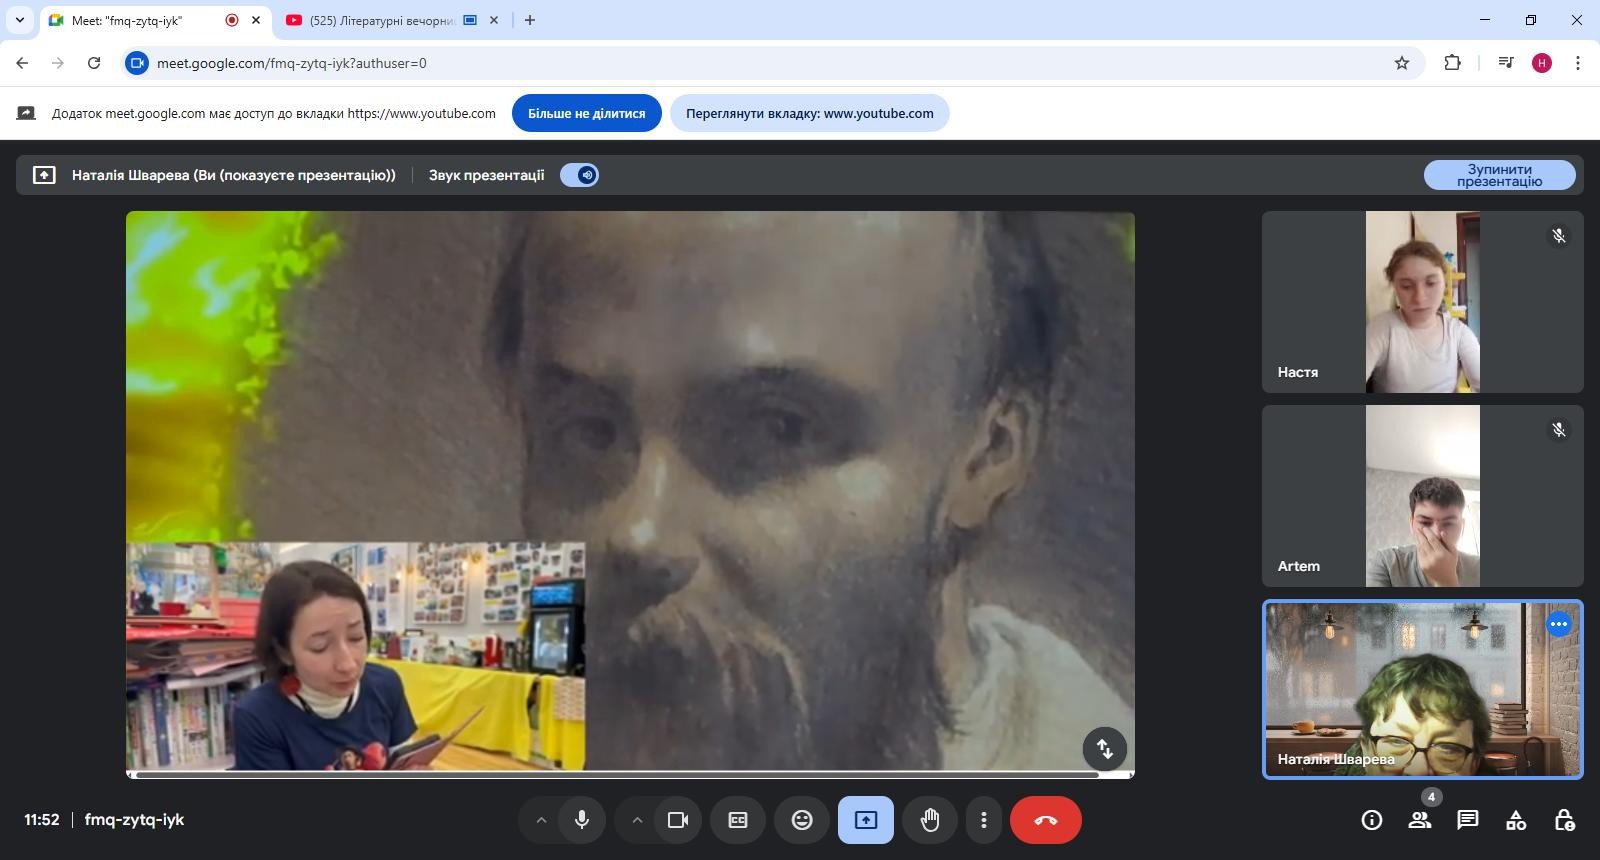Open the emoji reactions button

(802, 820)
